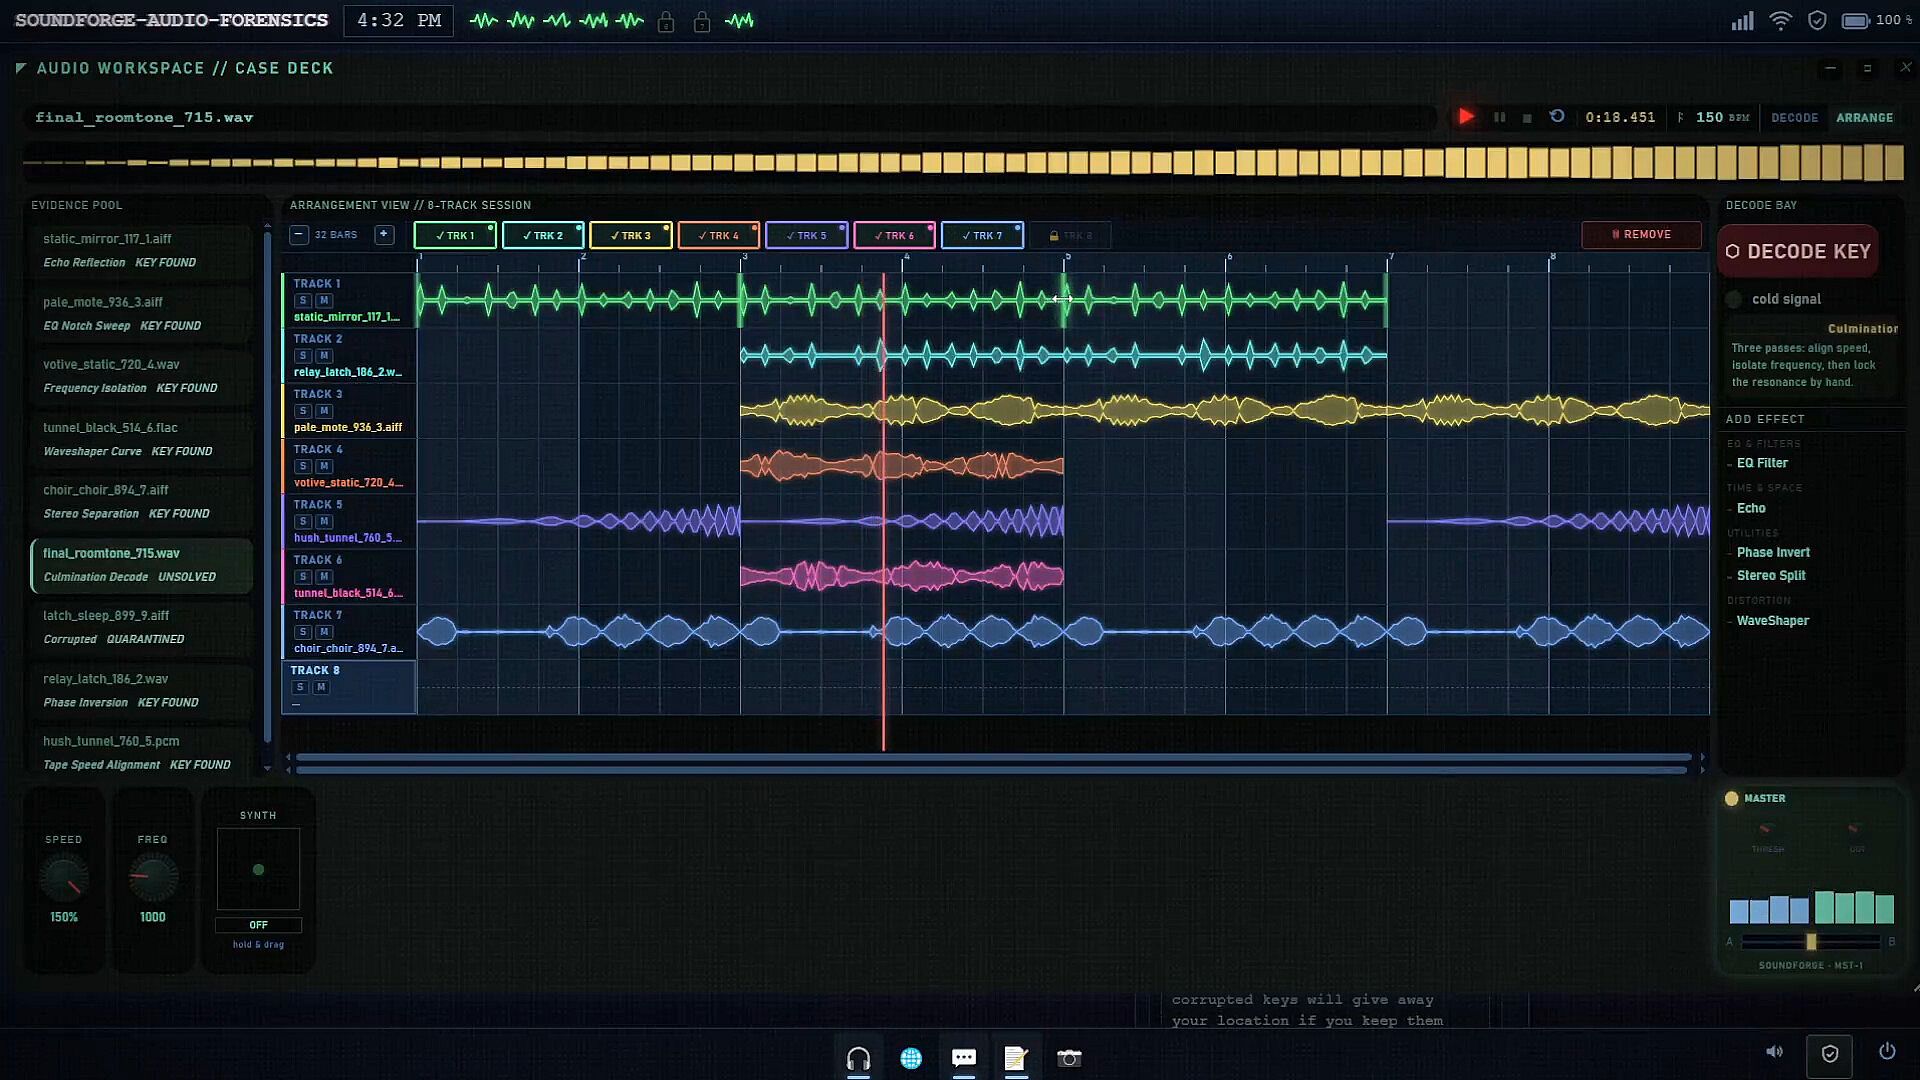This screenshot has width=1920, height=1080.
Task: Click the loop/restart transport icon
Action: 1557,116
